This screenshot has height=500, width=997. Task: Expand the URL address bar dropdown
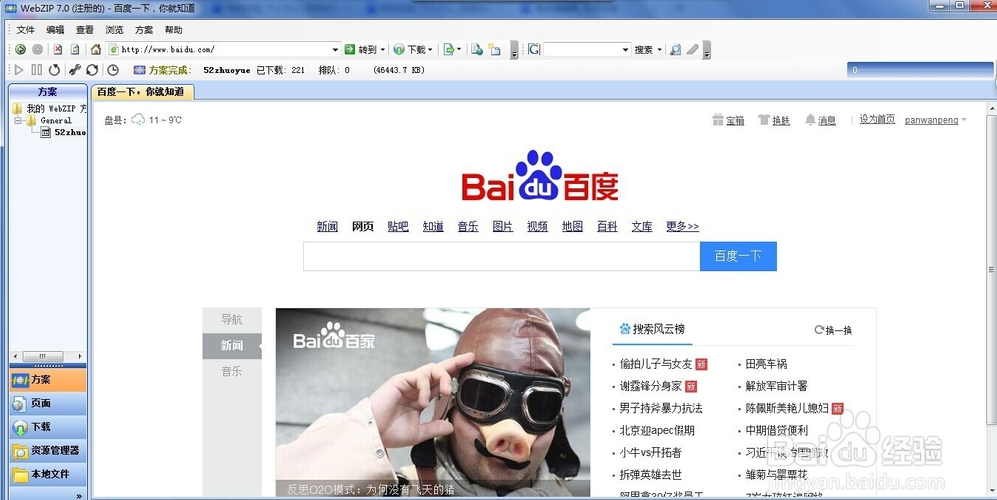point(335,50)
